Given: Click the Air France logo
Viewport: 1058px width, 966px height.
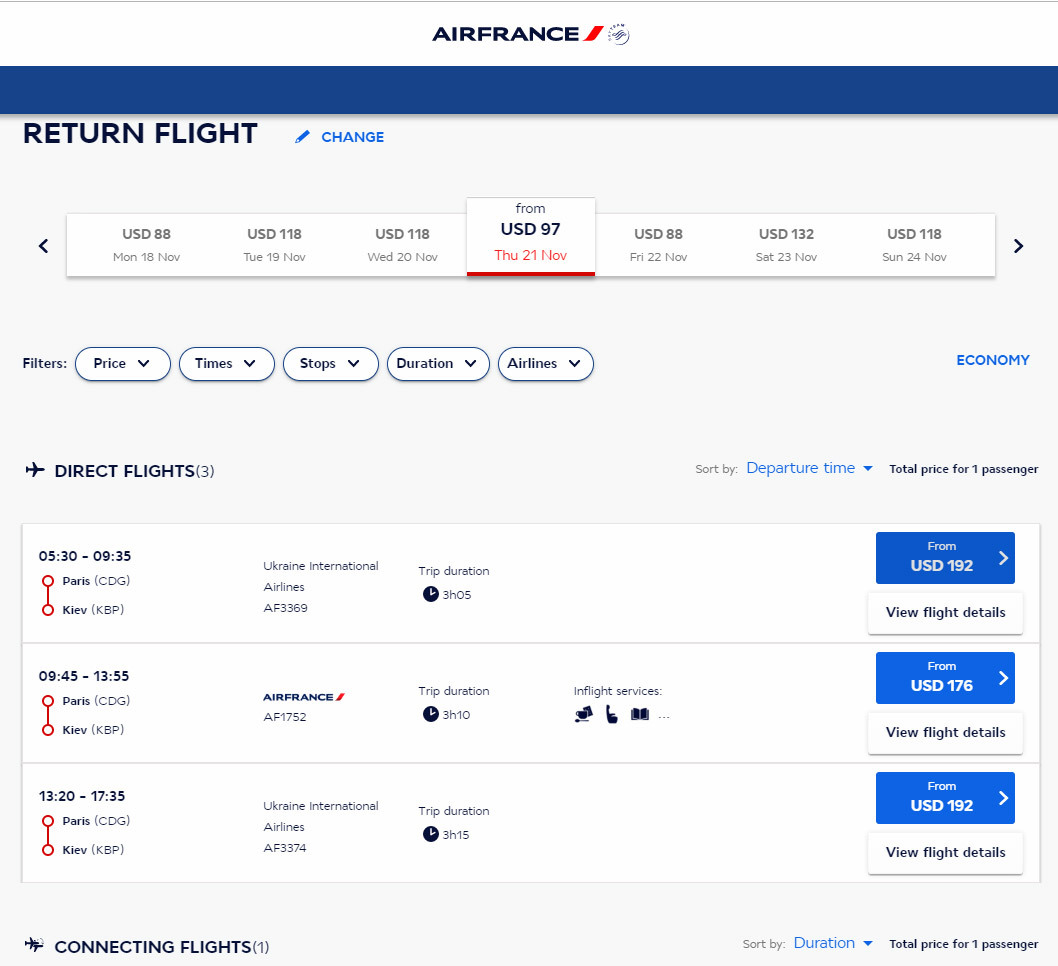Looking at the screenshot, I should pyautogui.click(x=518, y=34).
